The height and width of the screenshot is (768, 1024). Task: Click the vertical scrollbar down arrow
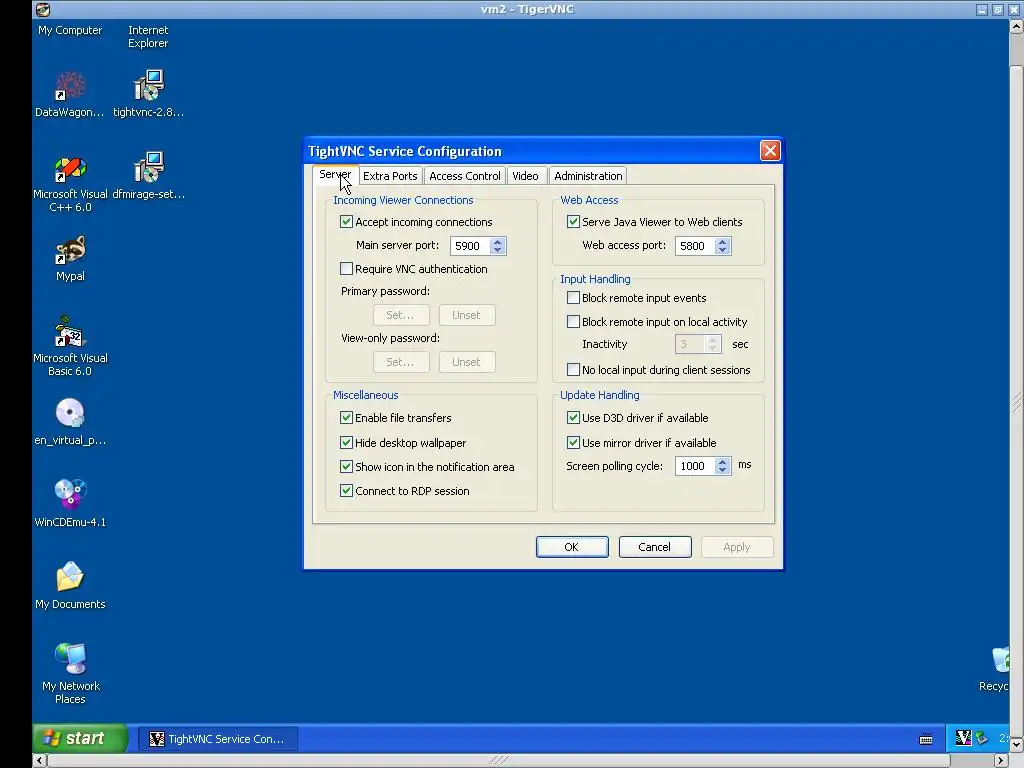(x=1016, y=744)
